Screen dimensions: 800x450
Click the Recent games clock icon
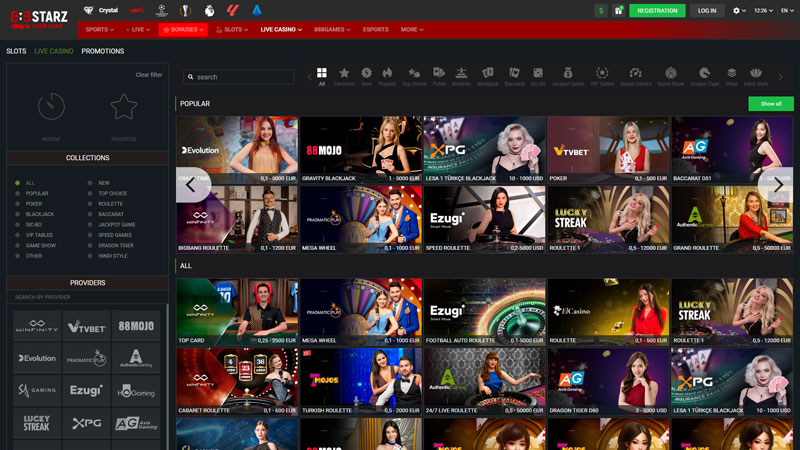coord(51,107)
